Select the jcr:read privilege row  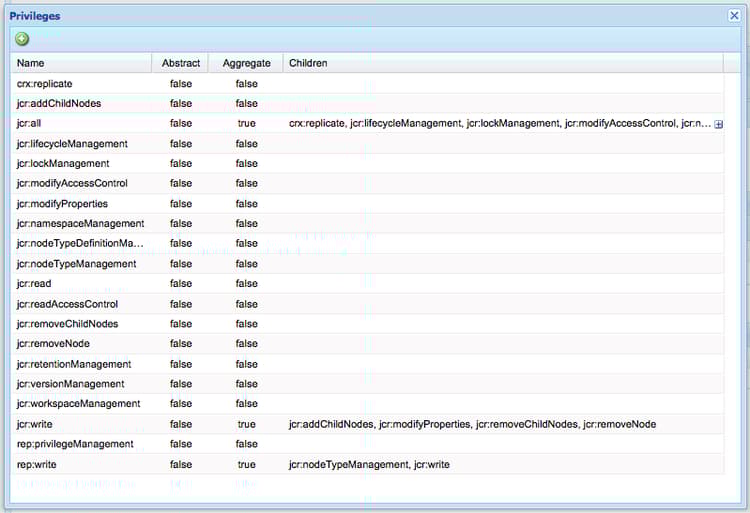coord(367,284)
